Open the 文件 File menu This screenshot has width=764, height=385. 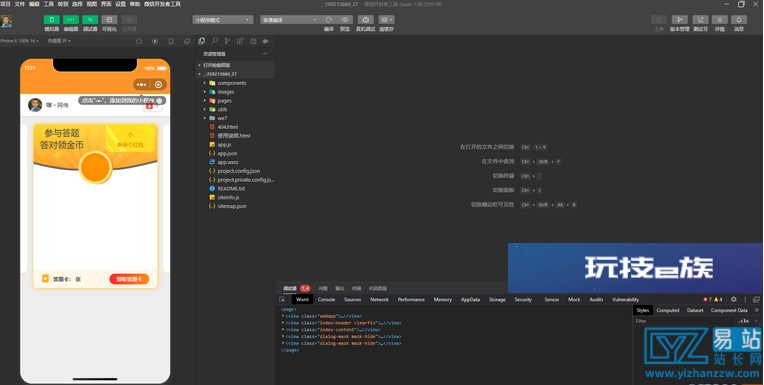[x=19, y=4]
